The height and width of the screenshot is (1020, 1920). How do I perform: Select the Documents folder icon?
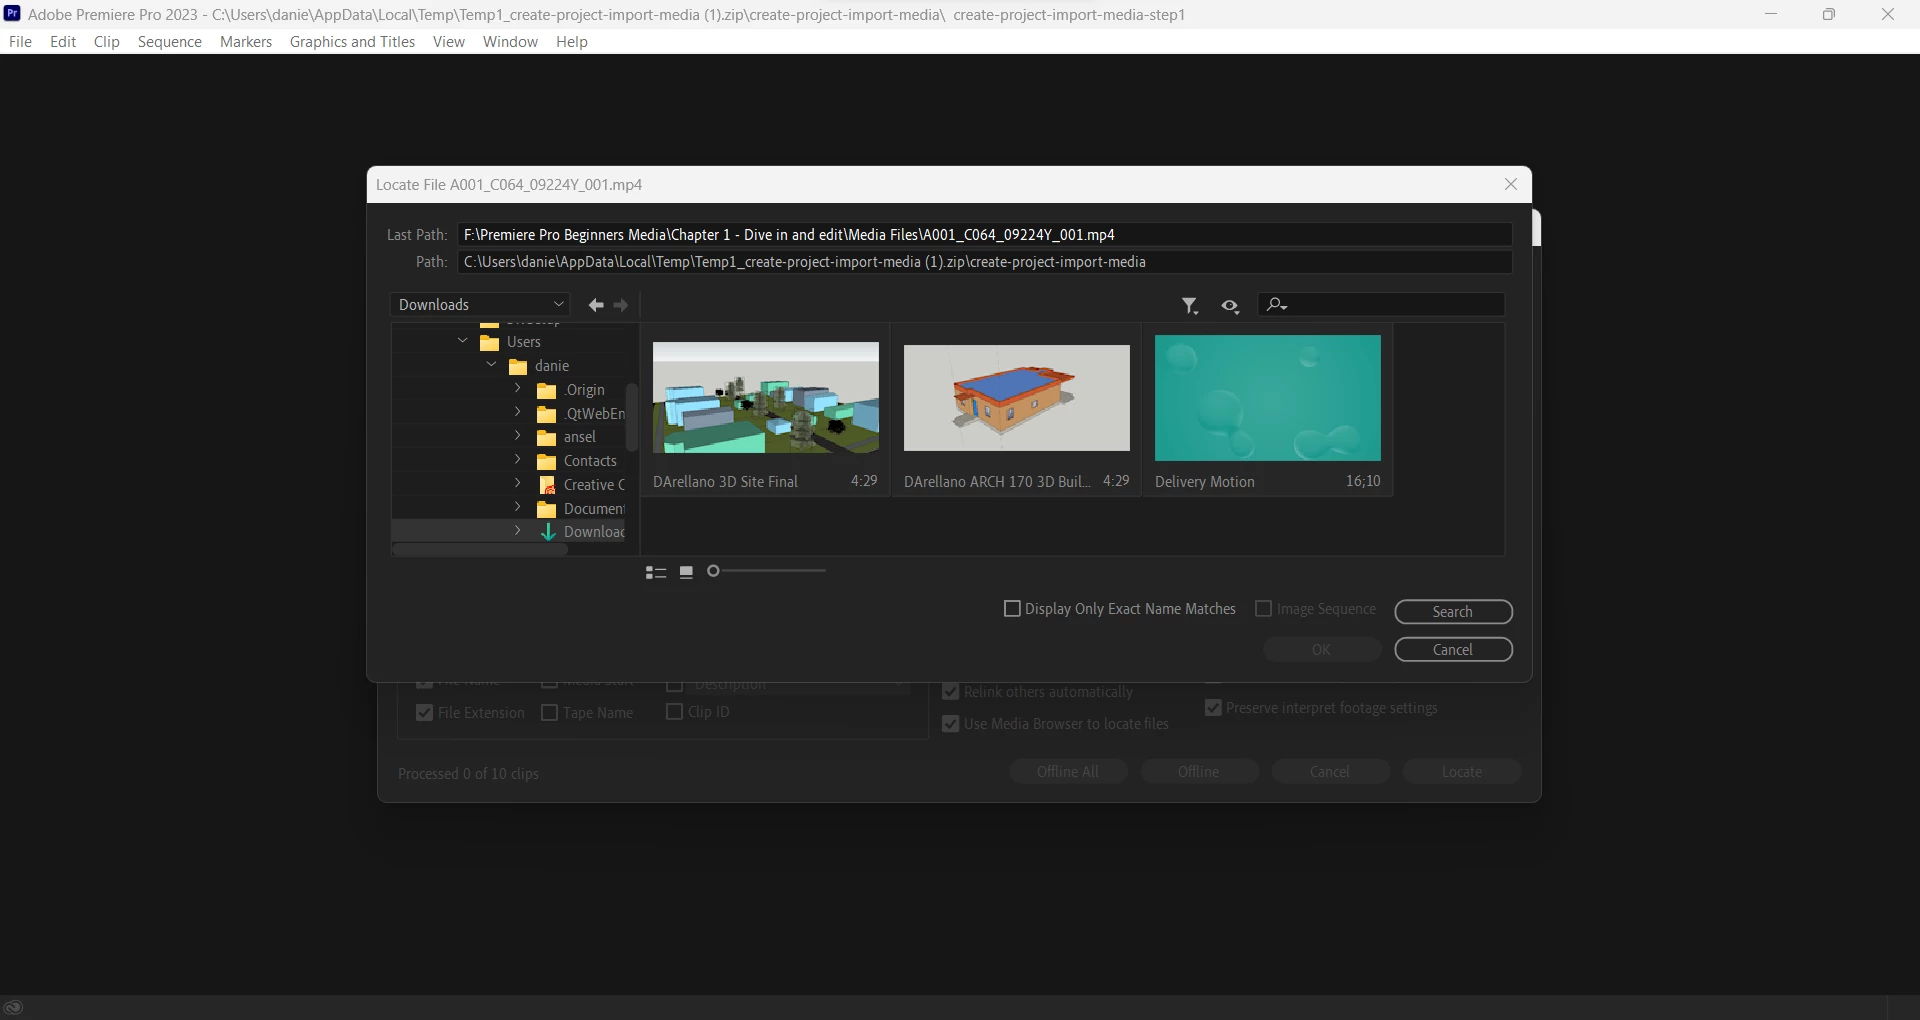pos(547,509)
